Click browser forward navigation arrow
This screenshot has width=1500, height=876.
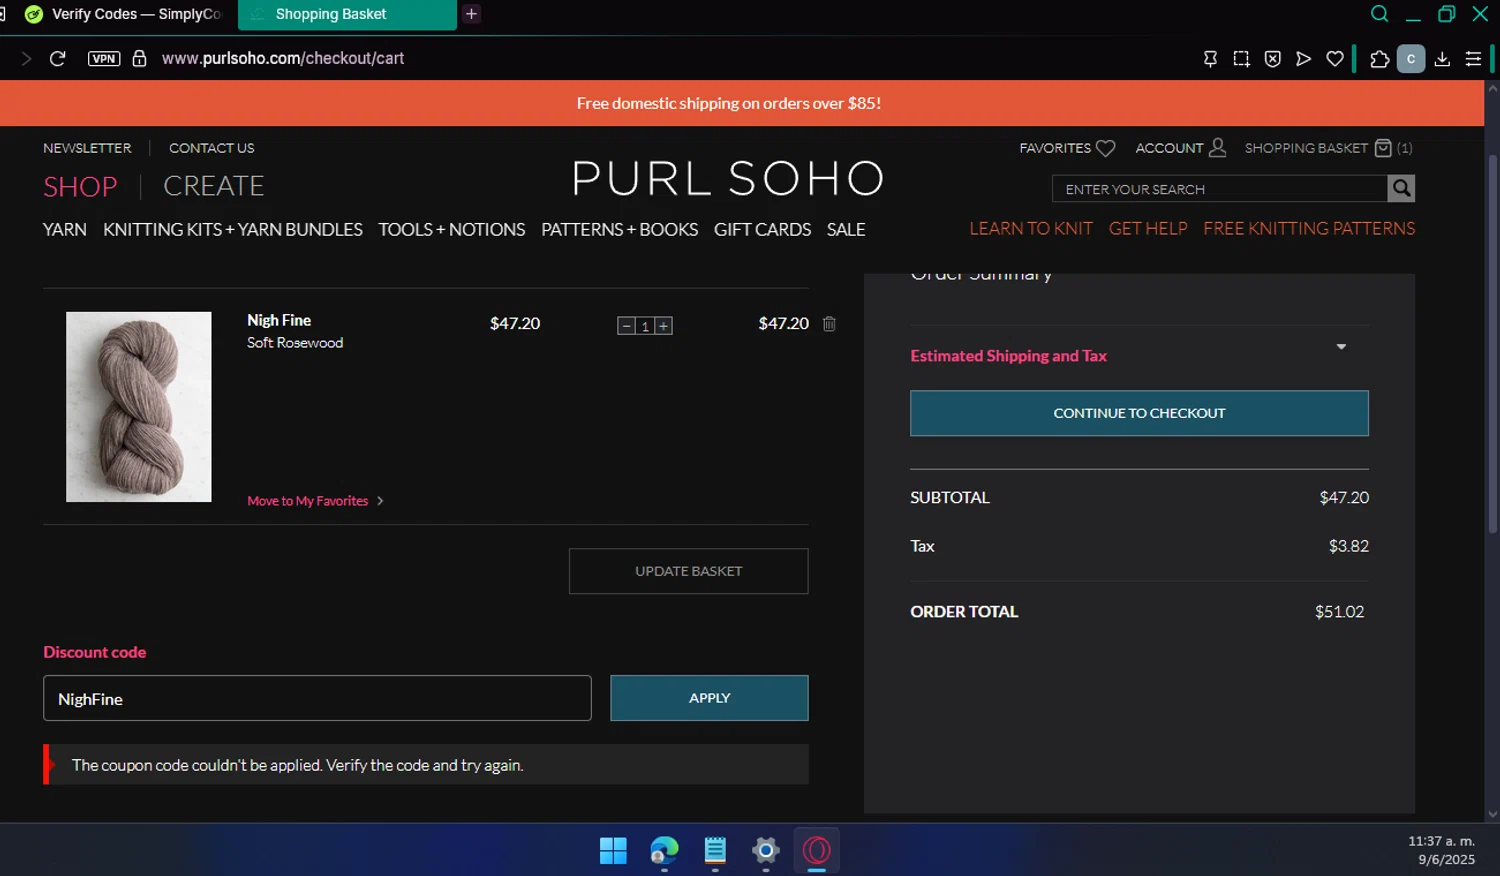pos(26,58)
